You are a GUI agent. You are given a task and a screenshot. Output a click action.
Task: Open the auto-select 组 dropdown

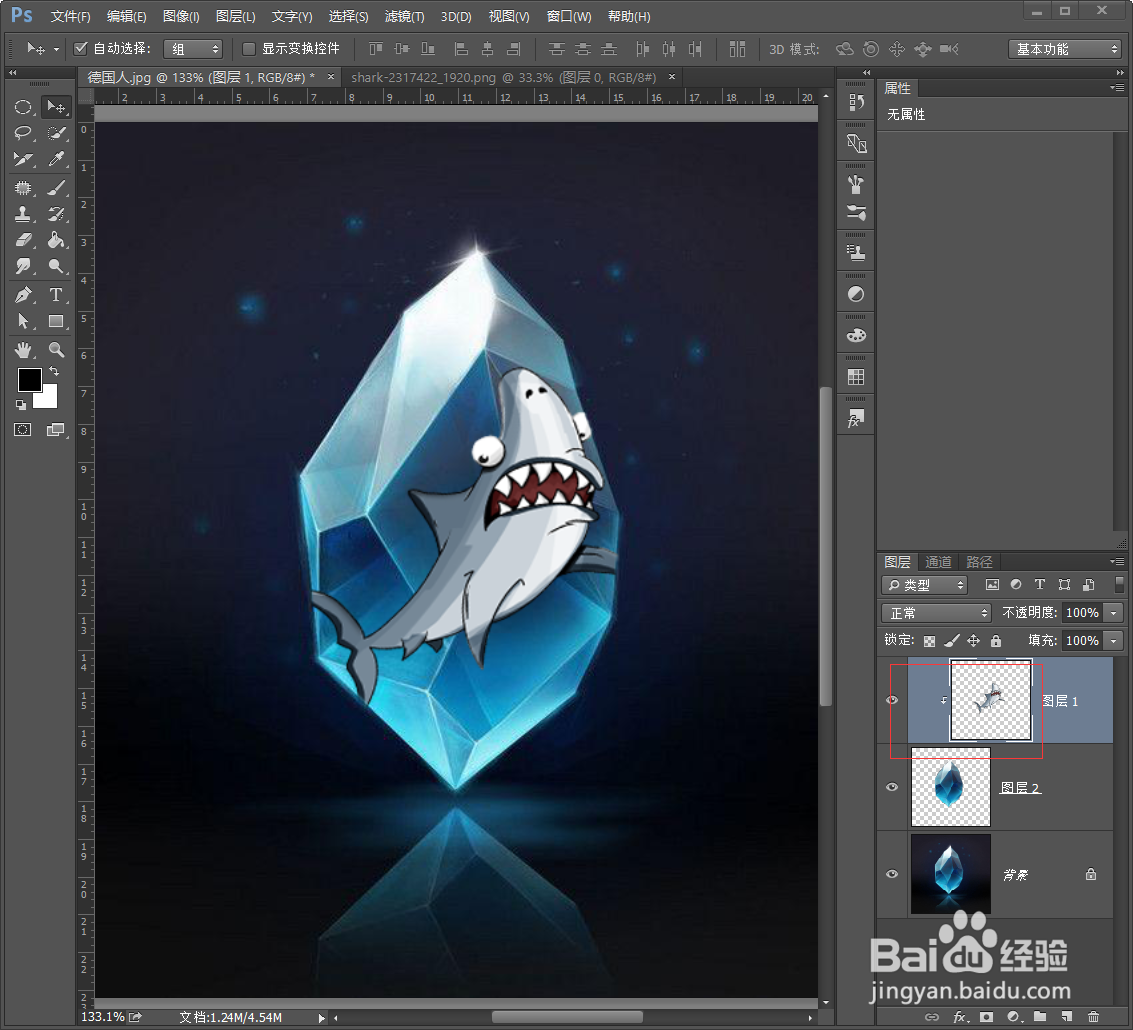[193, 49]
